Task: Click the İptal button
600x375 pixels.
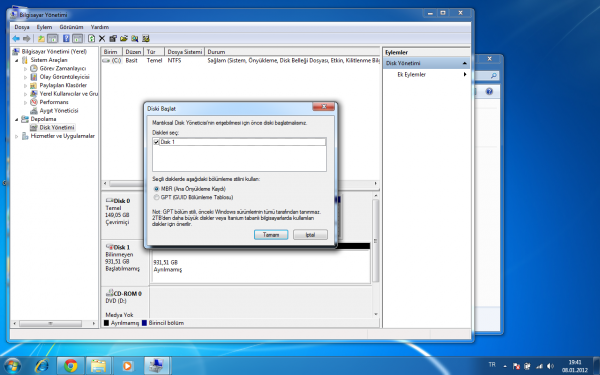Action: click(310, 235)
